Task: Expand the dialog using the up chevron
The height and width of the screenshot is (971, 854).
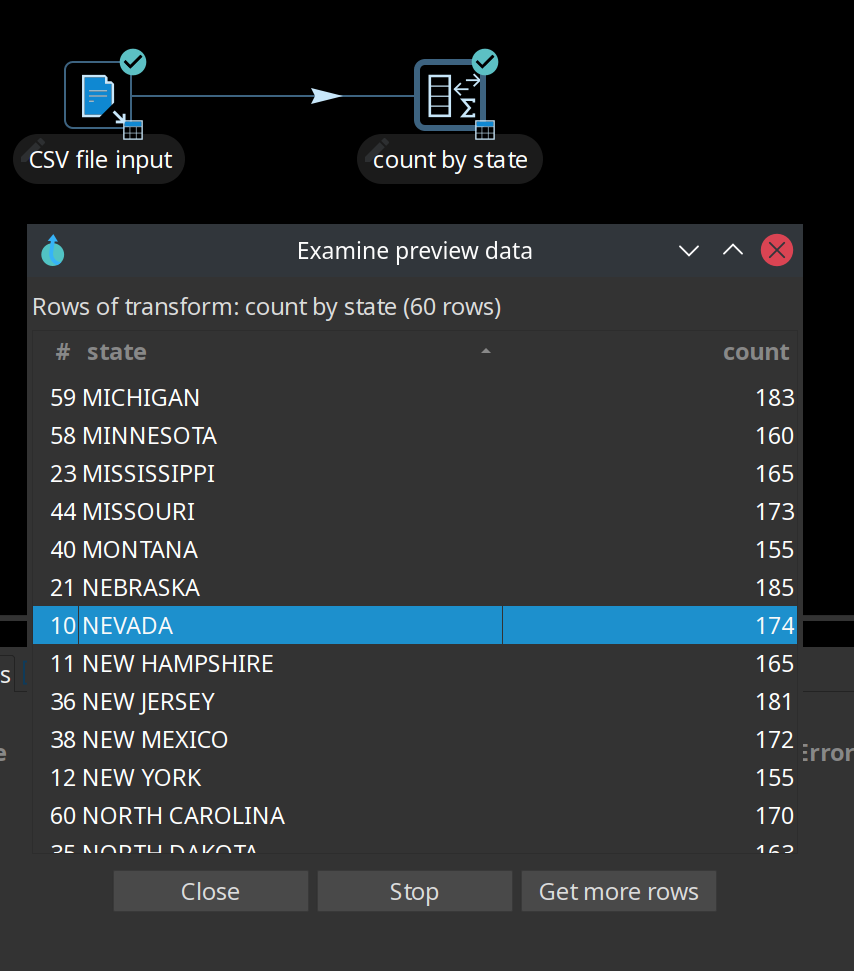Action: click(733, 250)
